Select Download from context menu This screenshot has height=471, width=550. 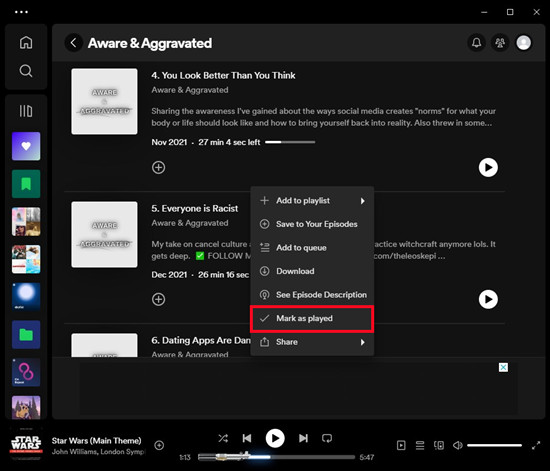[312, 271]
